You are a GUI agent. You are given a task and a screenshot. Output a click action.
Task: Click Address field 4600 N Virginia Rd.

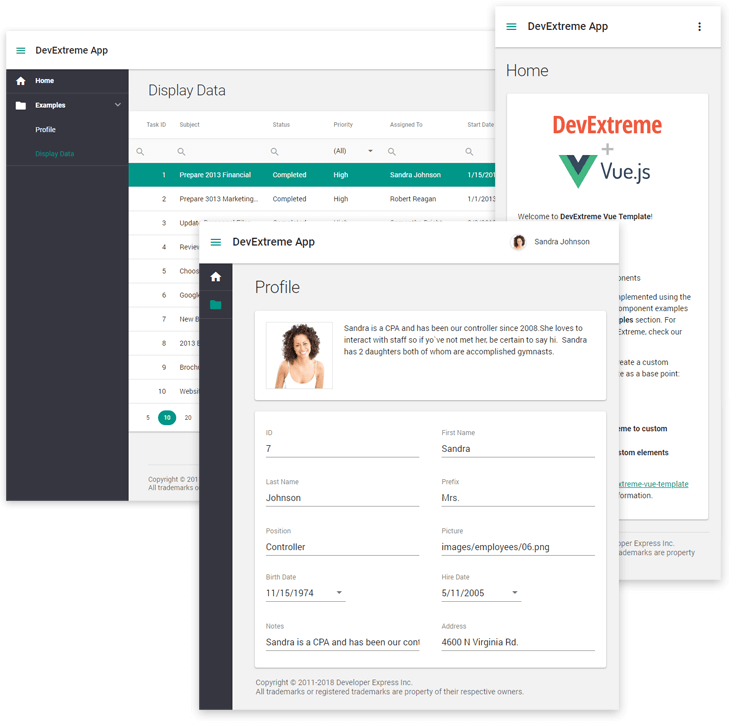coord(518,642)
